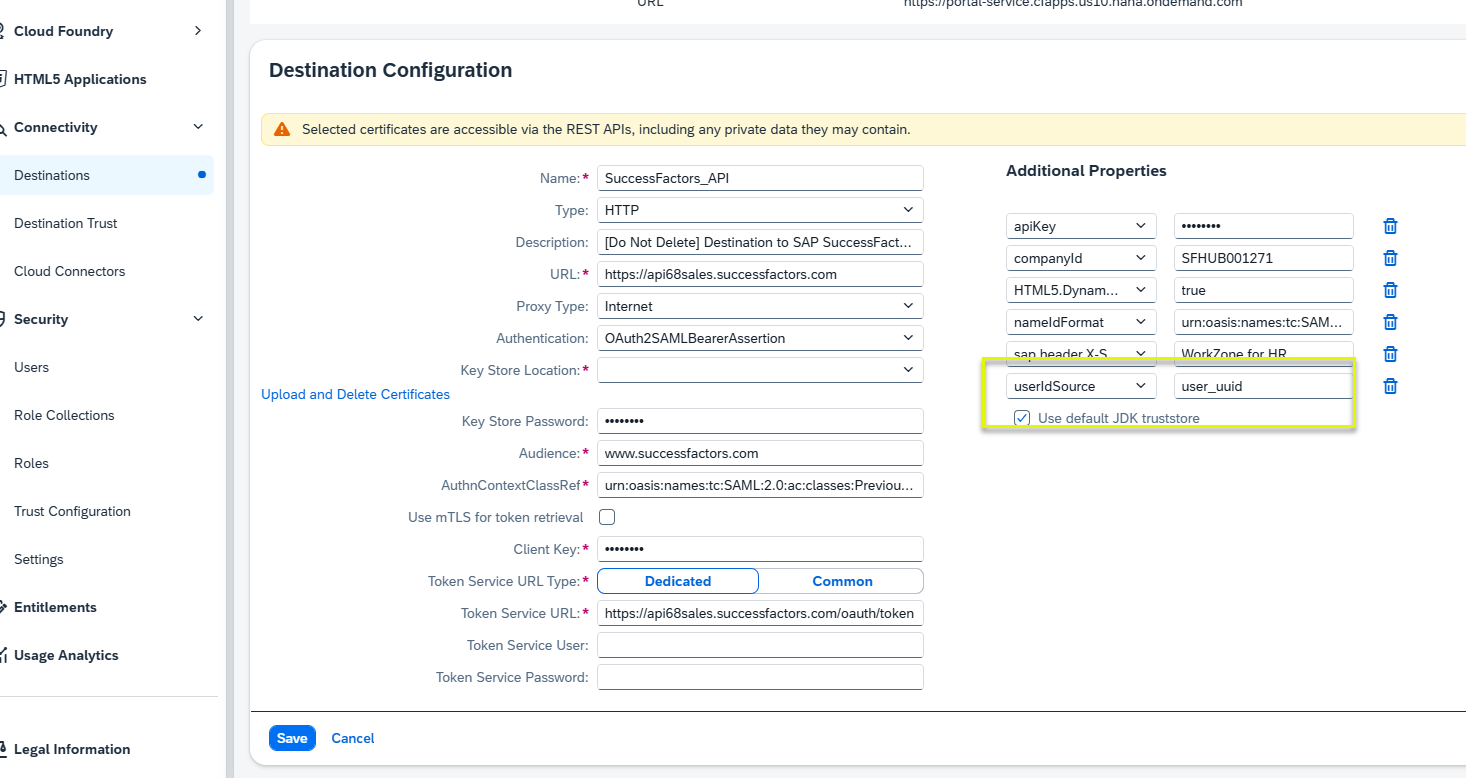Uncheck Use default JDK truststore
The height and width of the screenshot is (778, 1466).
point(1022,418)
